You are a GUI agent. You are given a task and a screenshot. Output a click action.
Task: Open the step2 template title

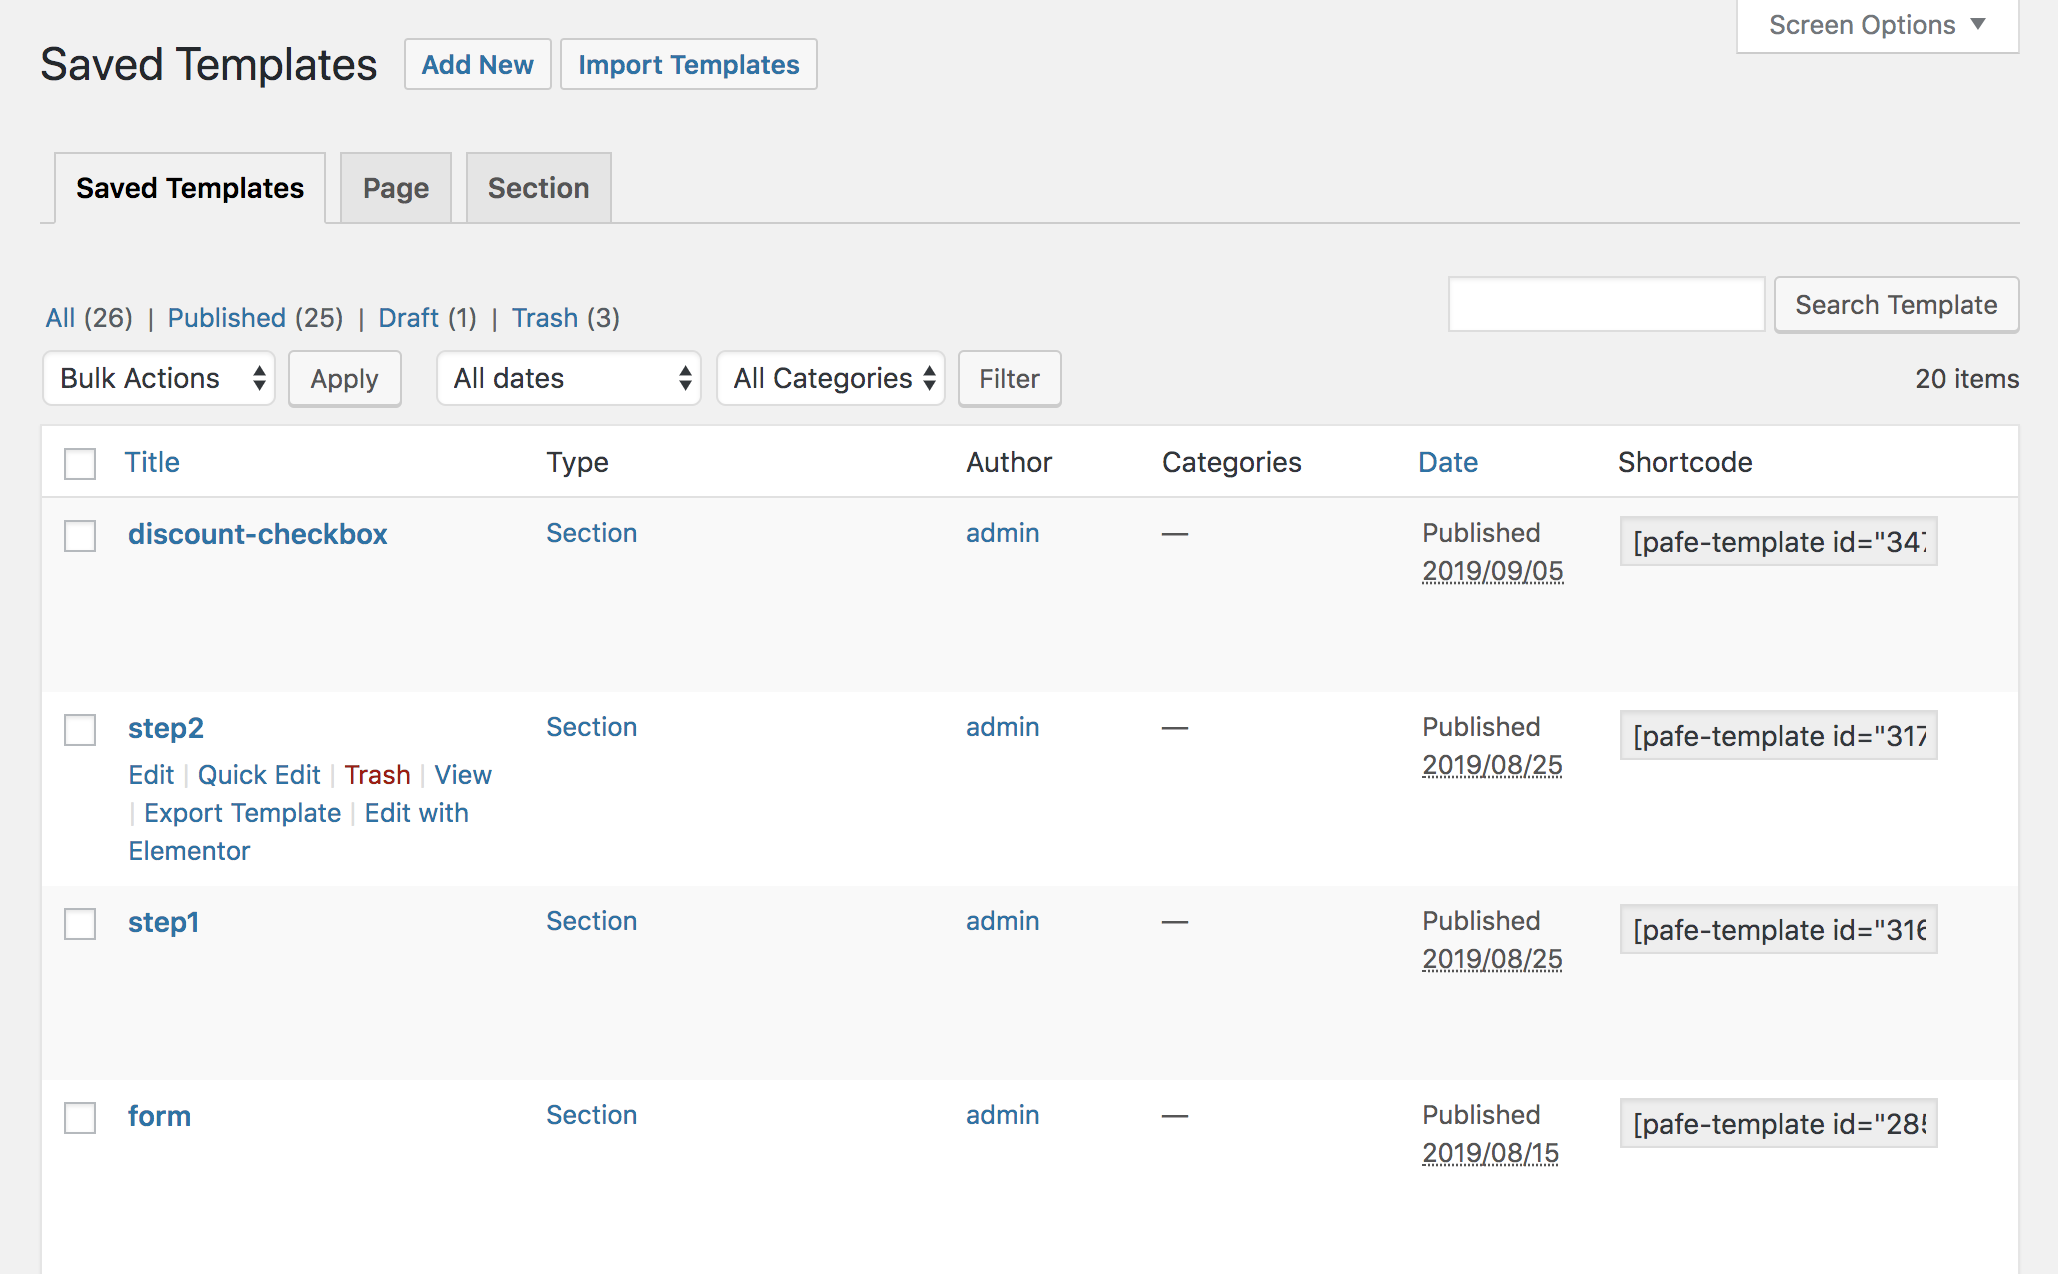point(166,728)
